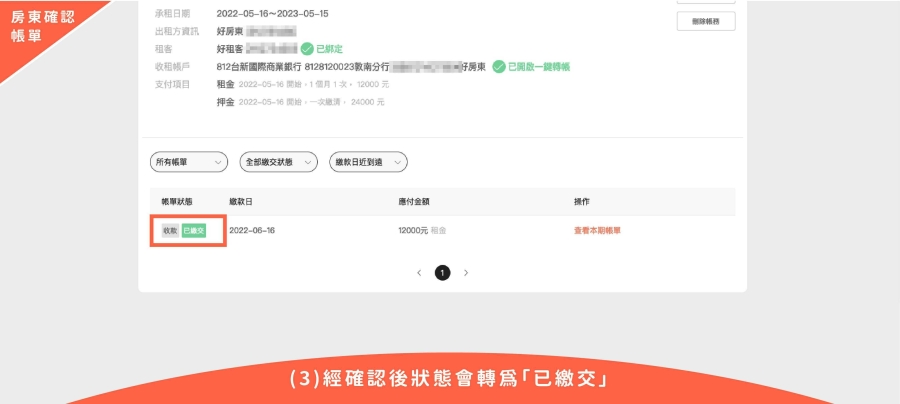Go to next page with right arrow
The image size is (900, 404).
(466, 273)
